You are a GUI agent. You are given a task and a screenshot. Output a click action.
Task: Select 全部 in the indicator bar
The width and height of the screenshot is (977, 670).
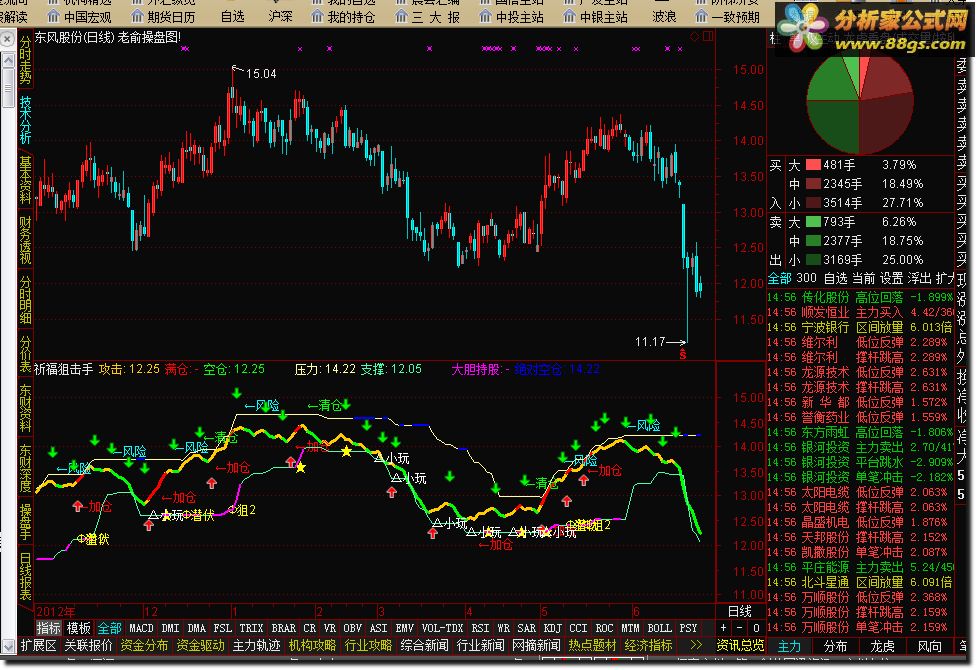click(x=109, y=628)
